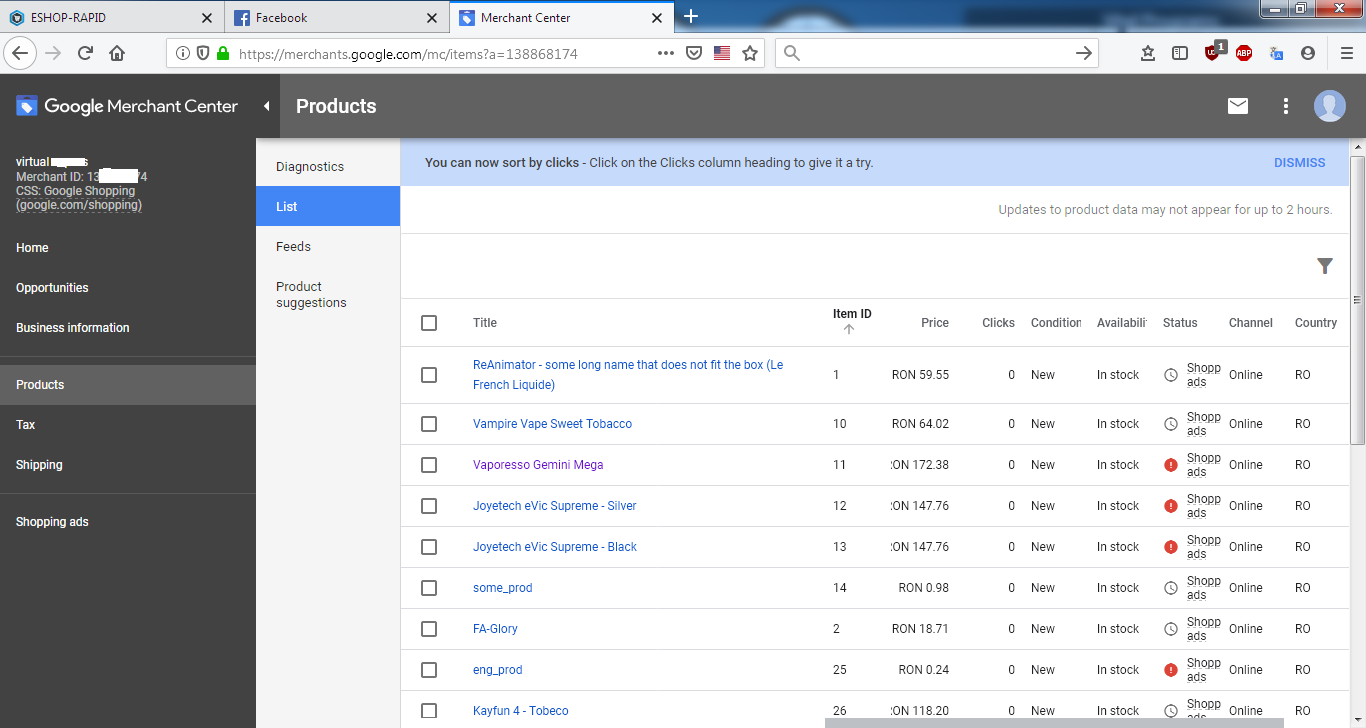Dismiss the sort by clicks banner
The image size is (1366, 728).
coord(1299,163)
